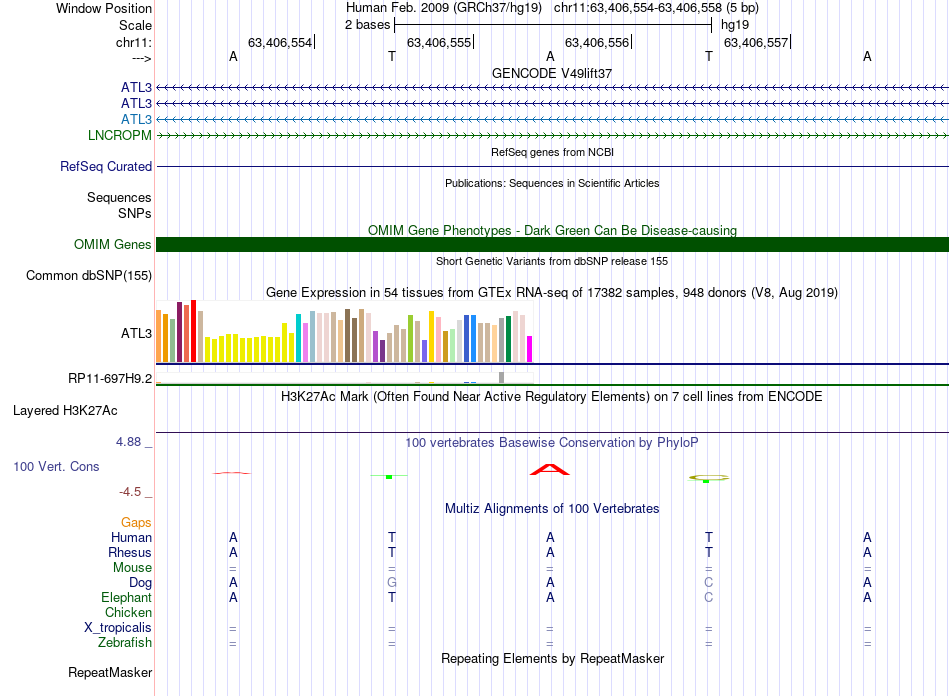Click the 4.88 PhyloP maximum value
This screenshot has height=696, width=950.
tap(128, 442)
